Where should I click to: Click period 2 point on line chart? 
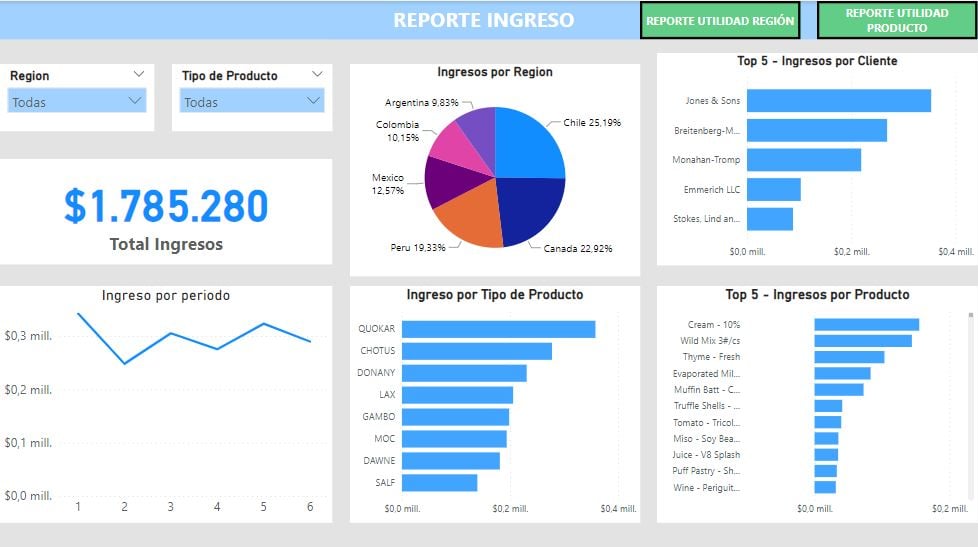[x=125, y=363]
